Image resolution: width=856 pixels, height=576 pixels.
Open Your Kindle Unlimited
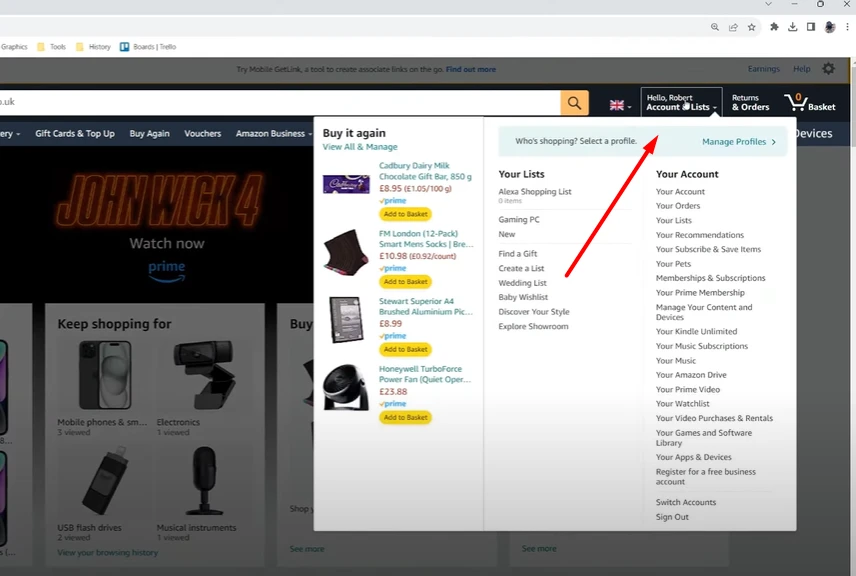coord(696,331)
